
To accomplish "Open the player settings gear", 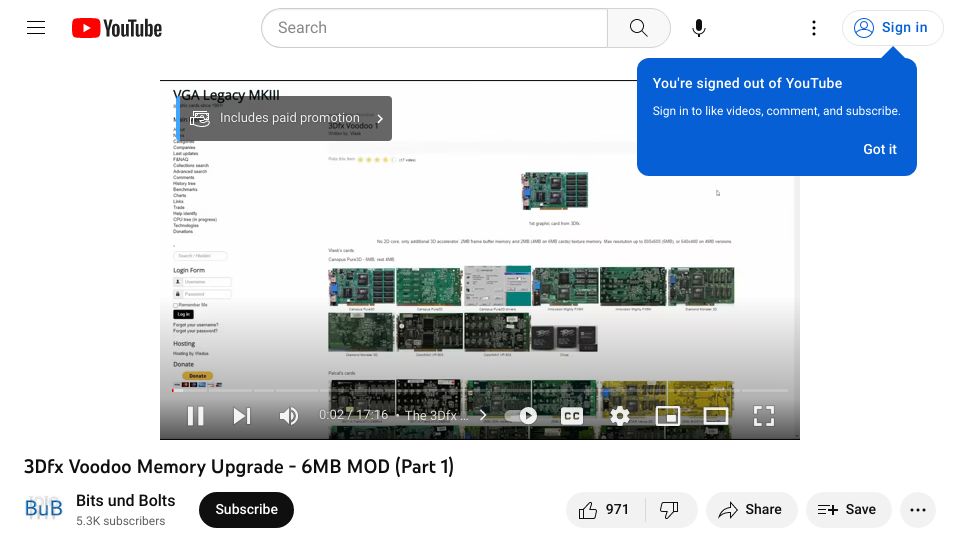I will pos(620,416).
